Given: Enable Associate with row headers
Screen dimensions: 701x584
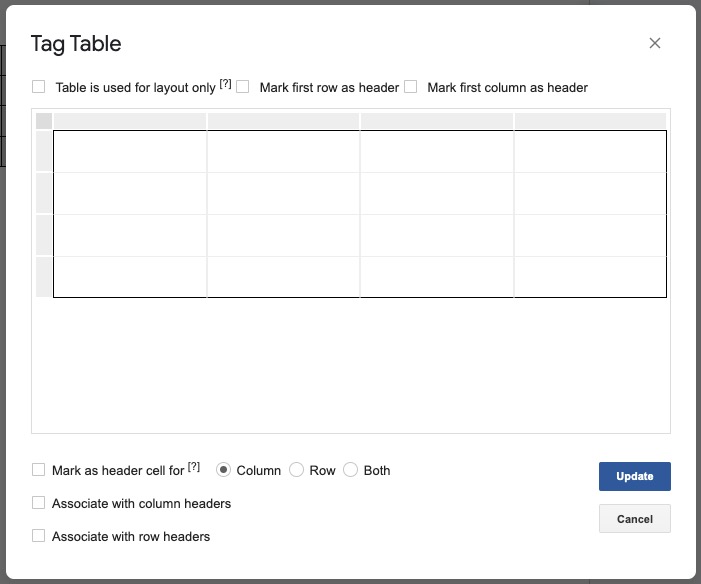Looking at the screenshot, I should pyautogui.click(x=38, y=535).
